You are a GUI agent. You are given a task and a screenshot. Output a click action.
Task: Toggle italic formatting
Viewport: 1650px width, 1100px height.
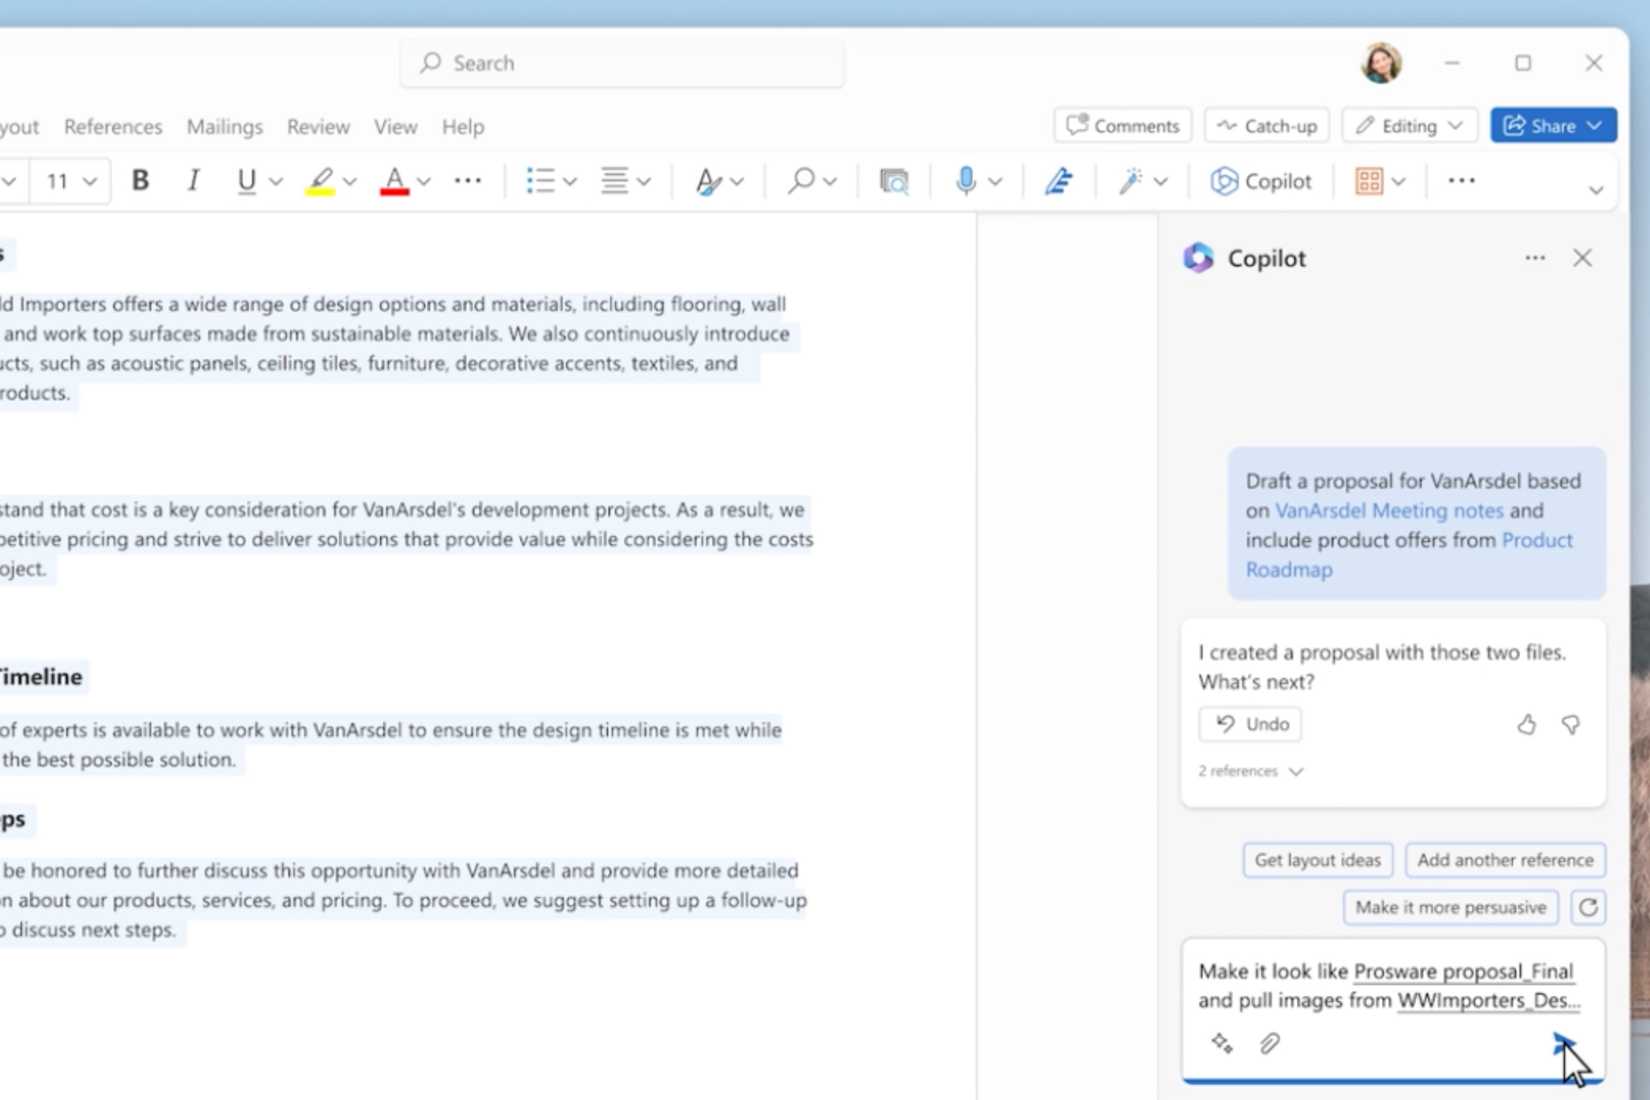193,181
